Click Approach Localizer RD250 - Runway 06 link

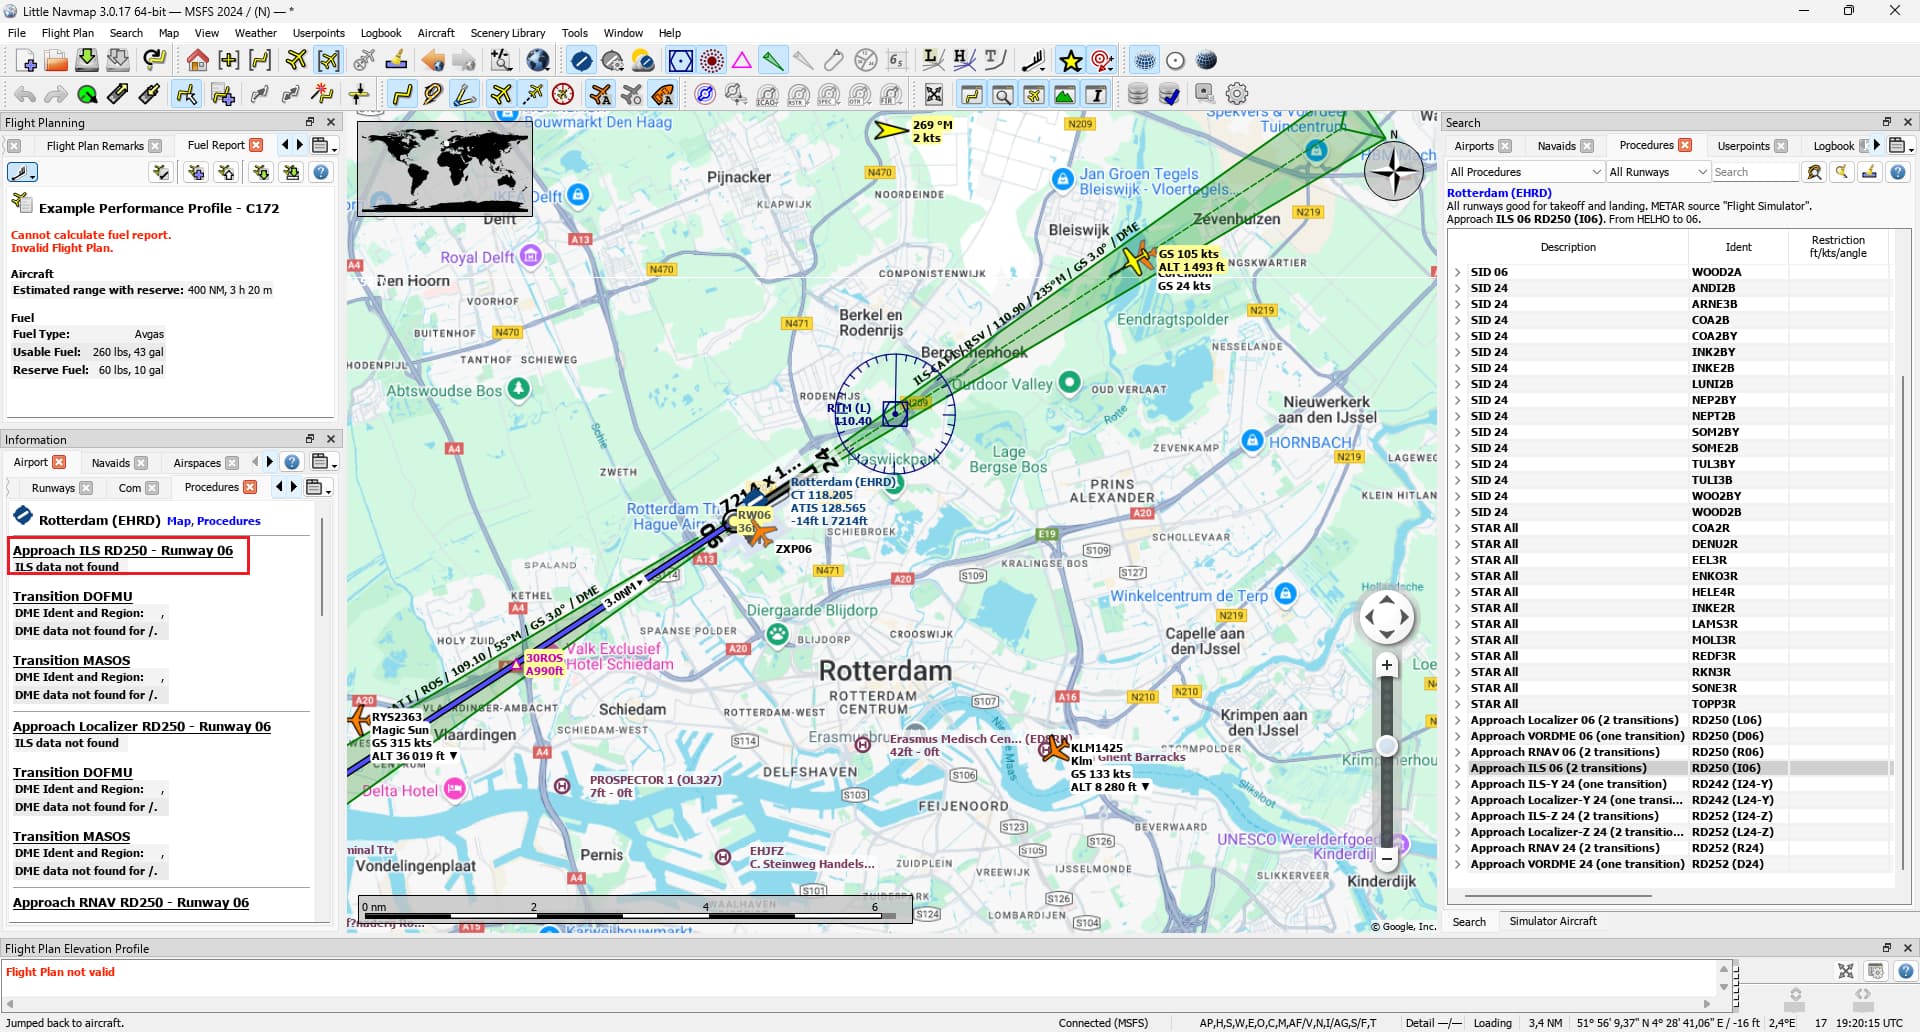coord(142,726)
